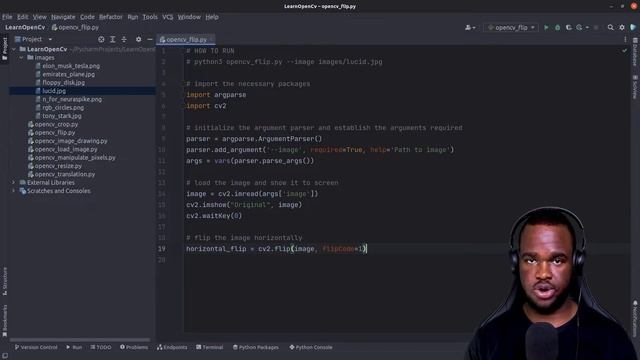Image resolution: width=640 pixels, height=360 pixels.
Task: Open the File menu
Action: tap(7, 17)
